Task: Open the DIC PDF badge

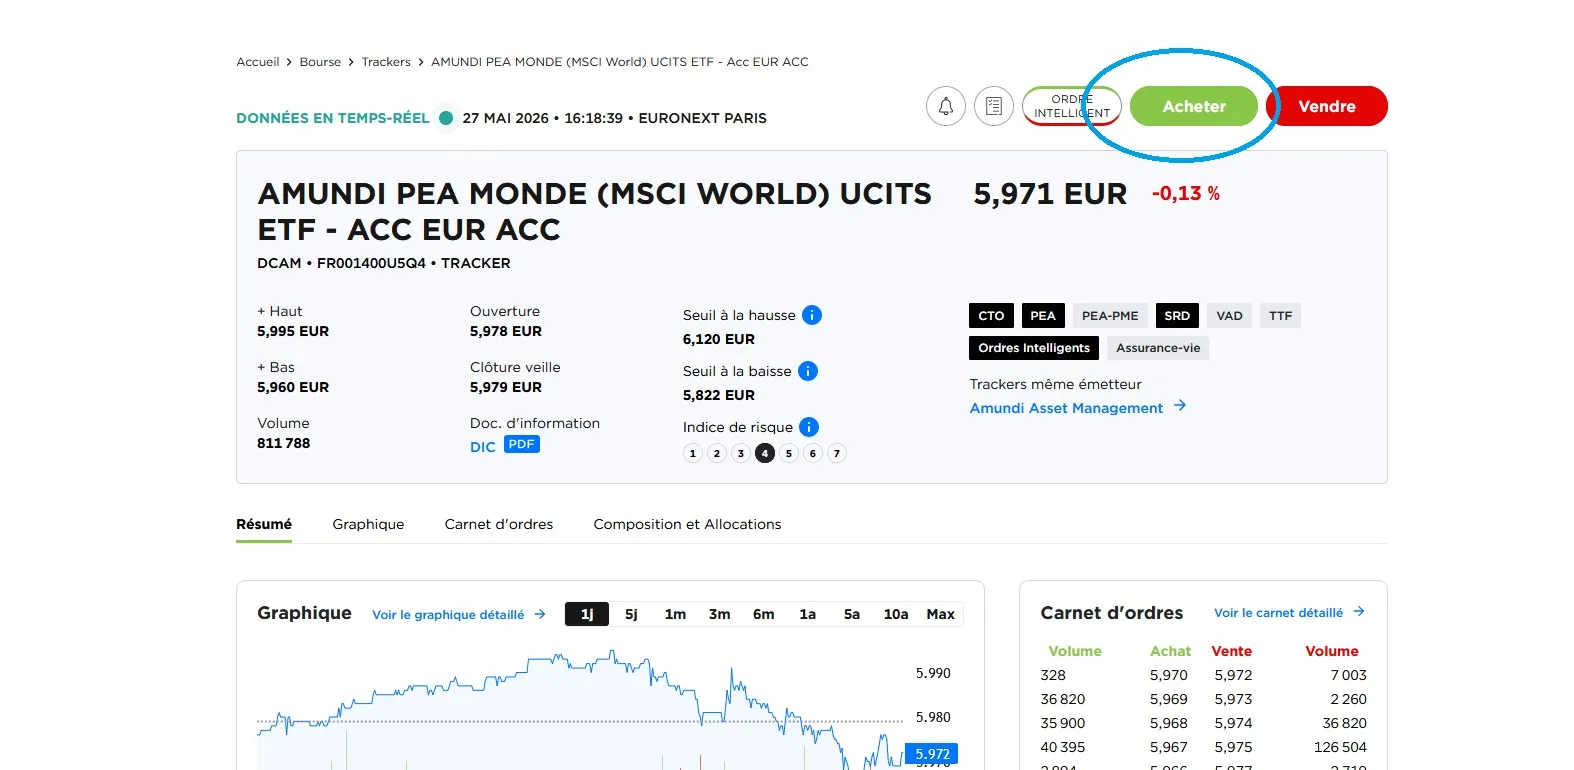Action: (522, 444)
